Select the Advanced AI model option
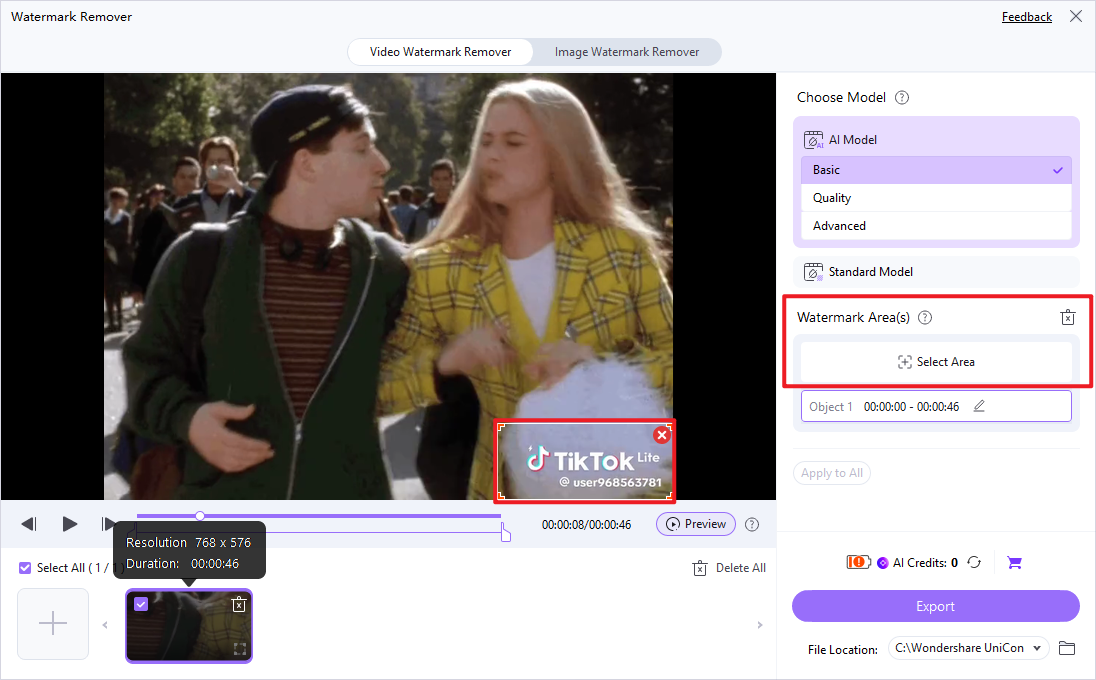The height and width of the screenshot is (680, 1096). tap(936, 226)
